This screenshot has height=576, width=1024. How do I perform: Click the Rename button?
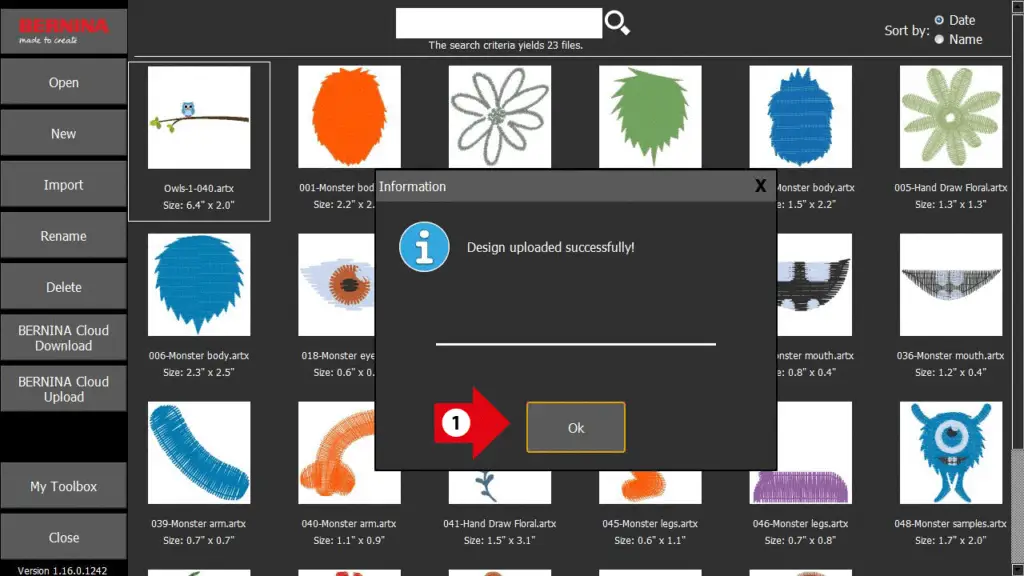tap(64, 236)
